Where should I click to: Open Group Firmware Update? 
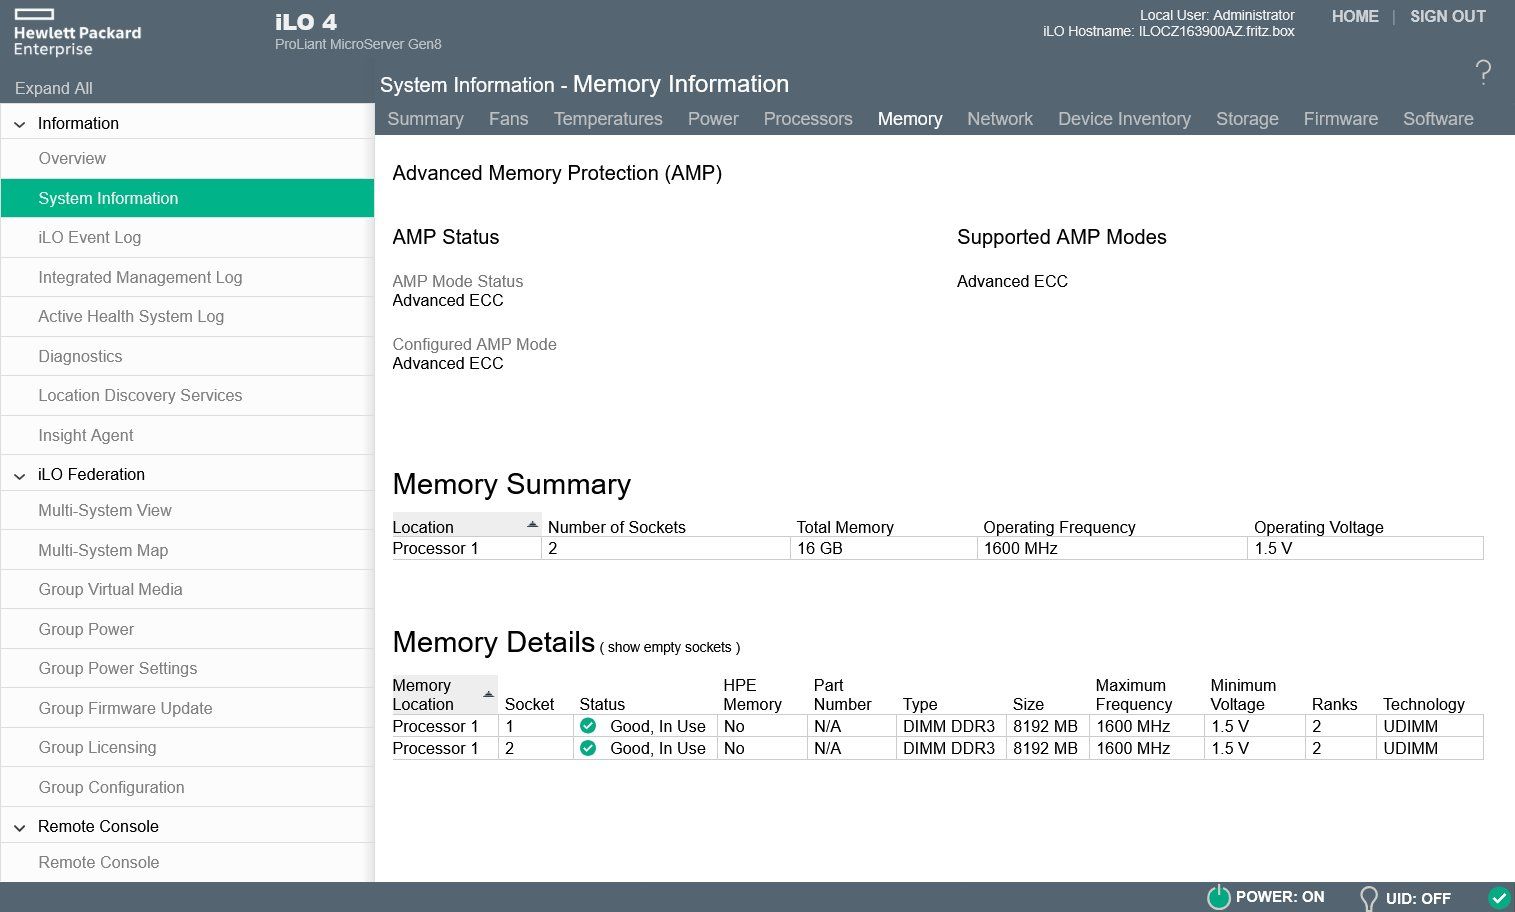pyautogui.click(x=187, y=708)
